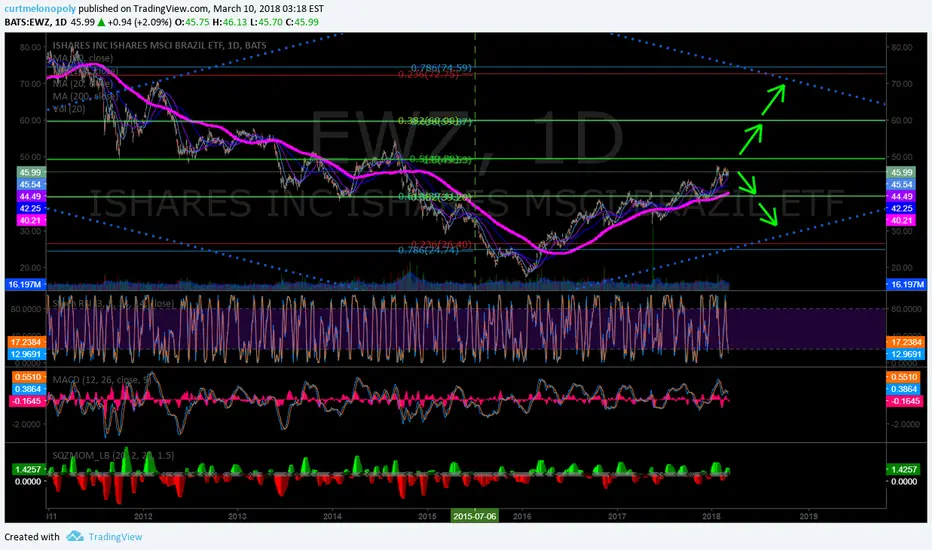Click the blue 0.3864 MACD tag on left
Viewport: 932px width, 550px height.
tap(28, 389)
